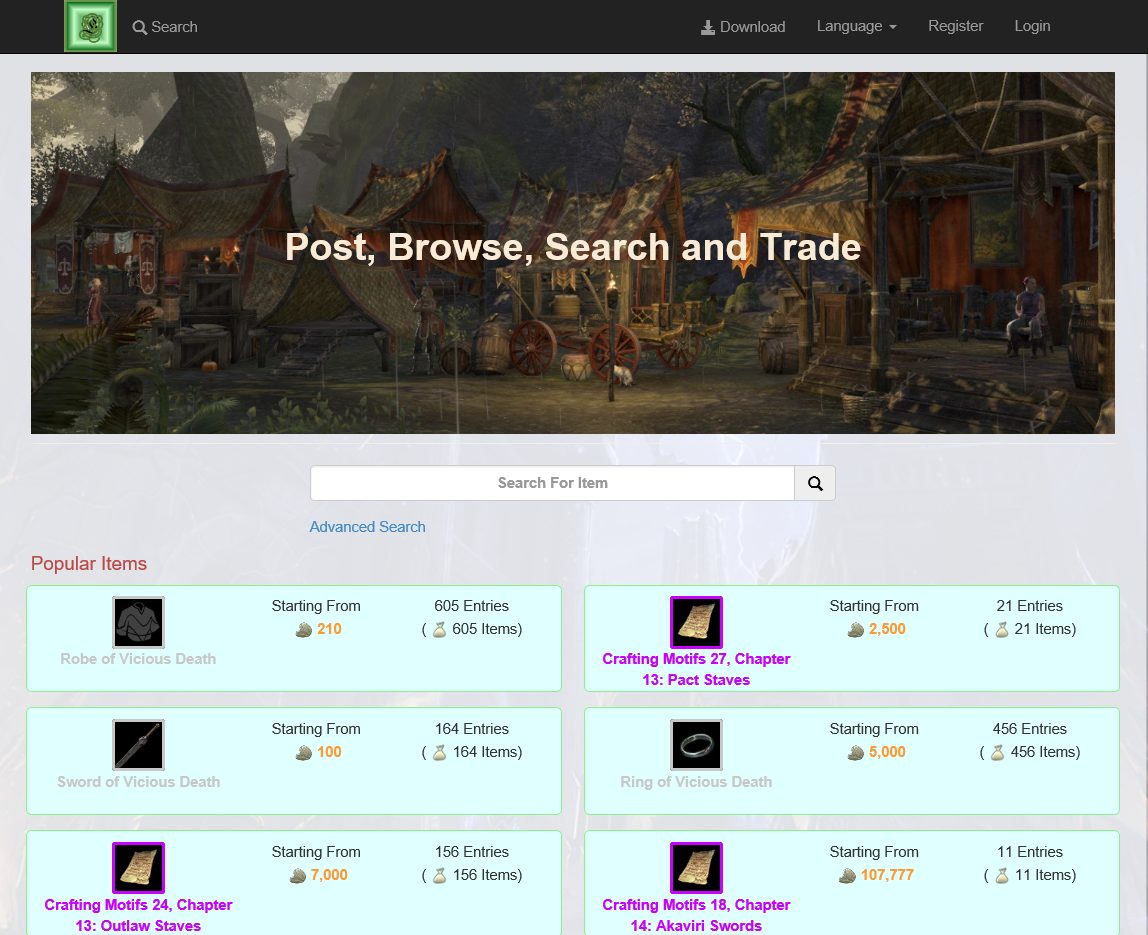Image resolution: width=1148 pixels, height=935 pixels.
Task: Click the green site logo icon
Action: click(90, 26)
